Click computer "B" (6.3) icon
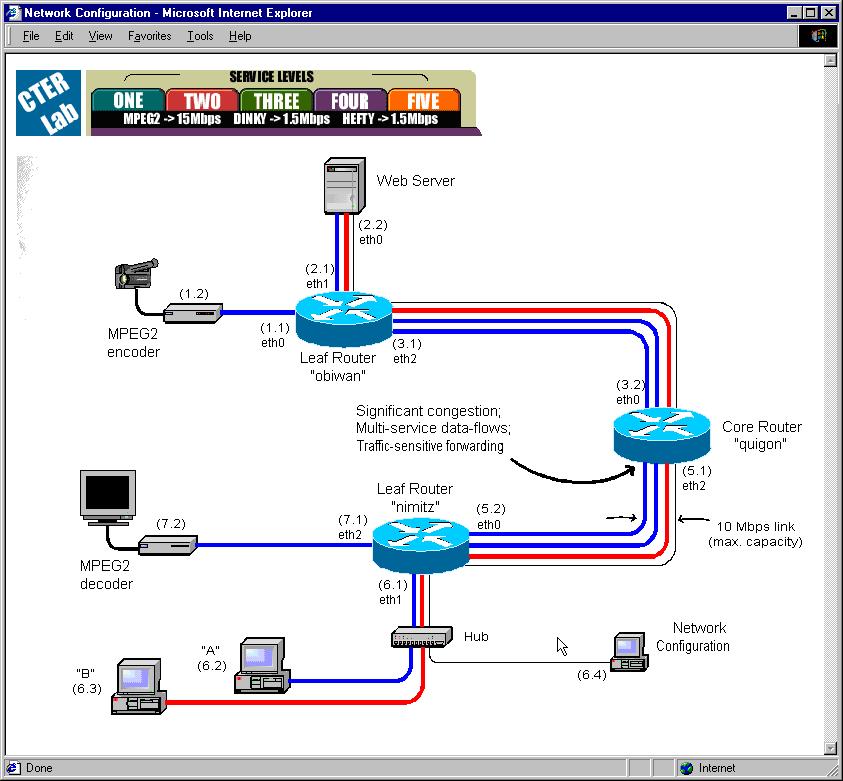This screenshot has height=781, width=843. pyautogui.click(x=140, y=687)
